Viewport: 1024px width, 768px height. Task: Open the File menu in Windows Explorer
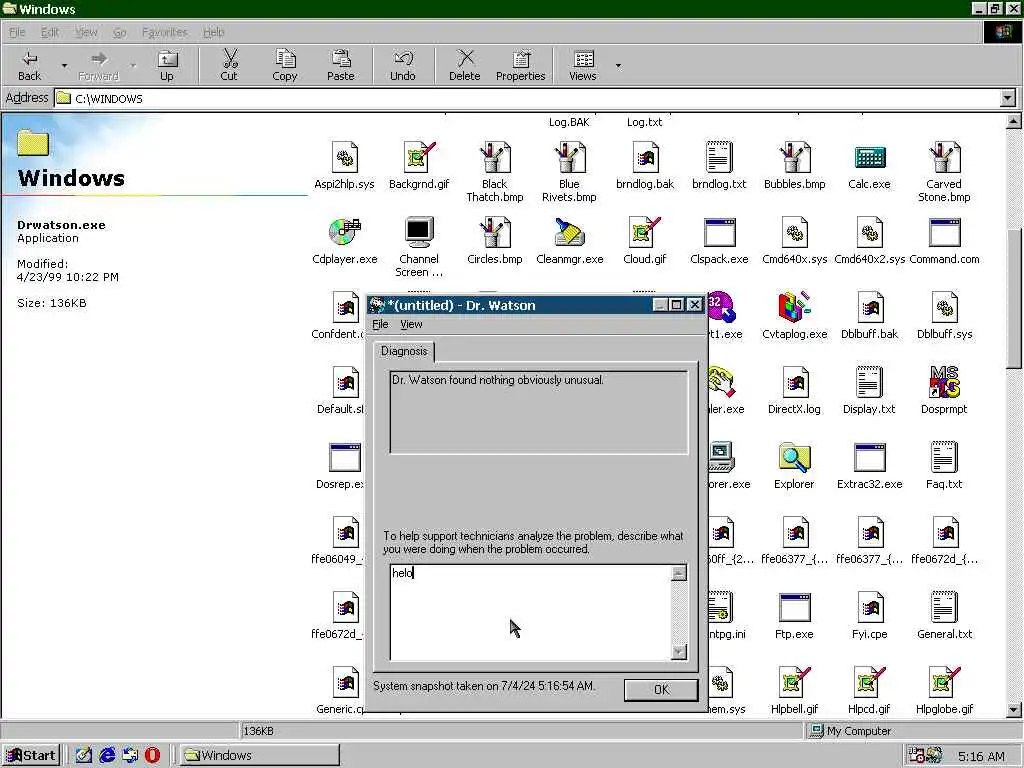coord(17,32)
